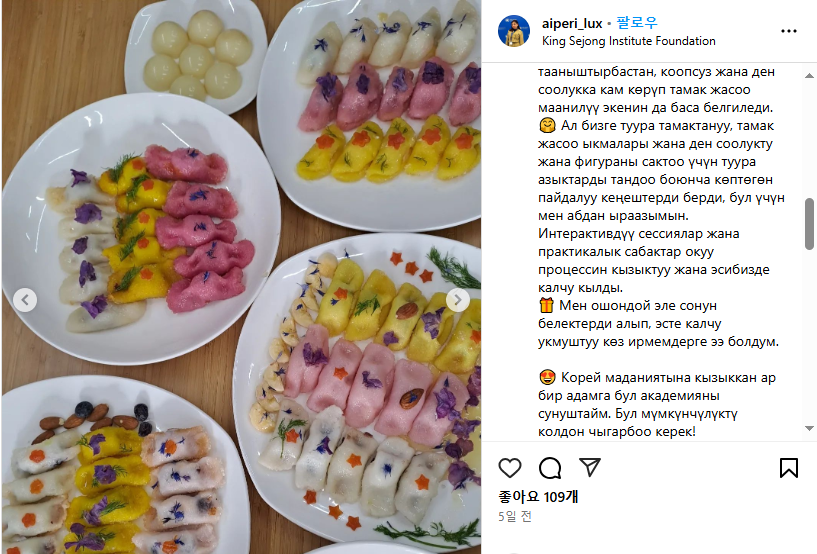
Task: View the 좋아요 109개 likes list
Action: tap(538, 497)
